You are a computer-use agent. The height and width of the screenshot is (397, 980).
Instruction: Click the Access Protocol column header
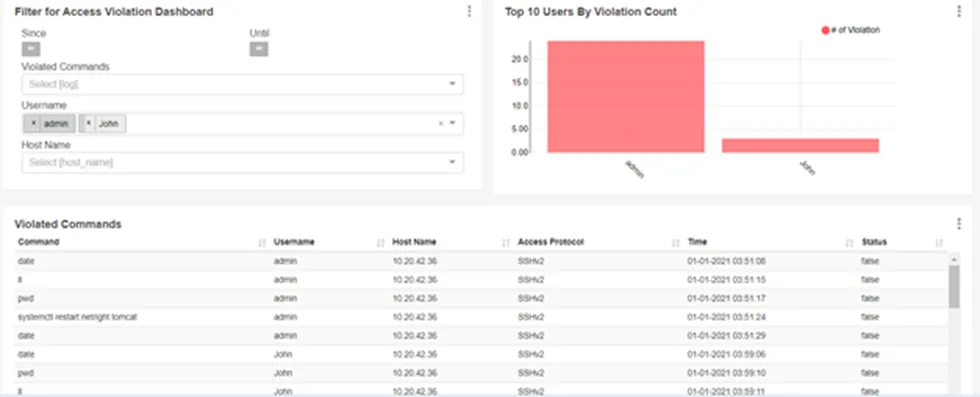click(x=551, y=242)
